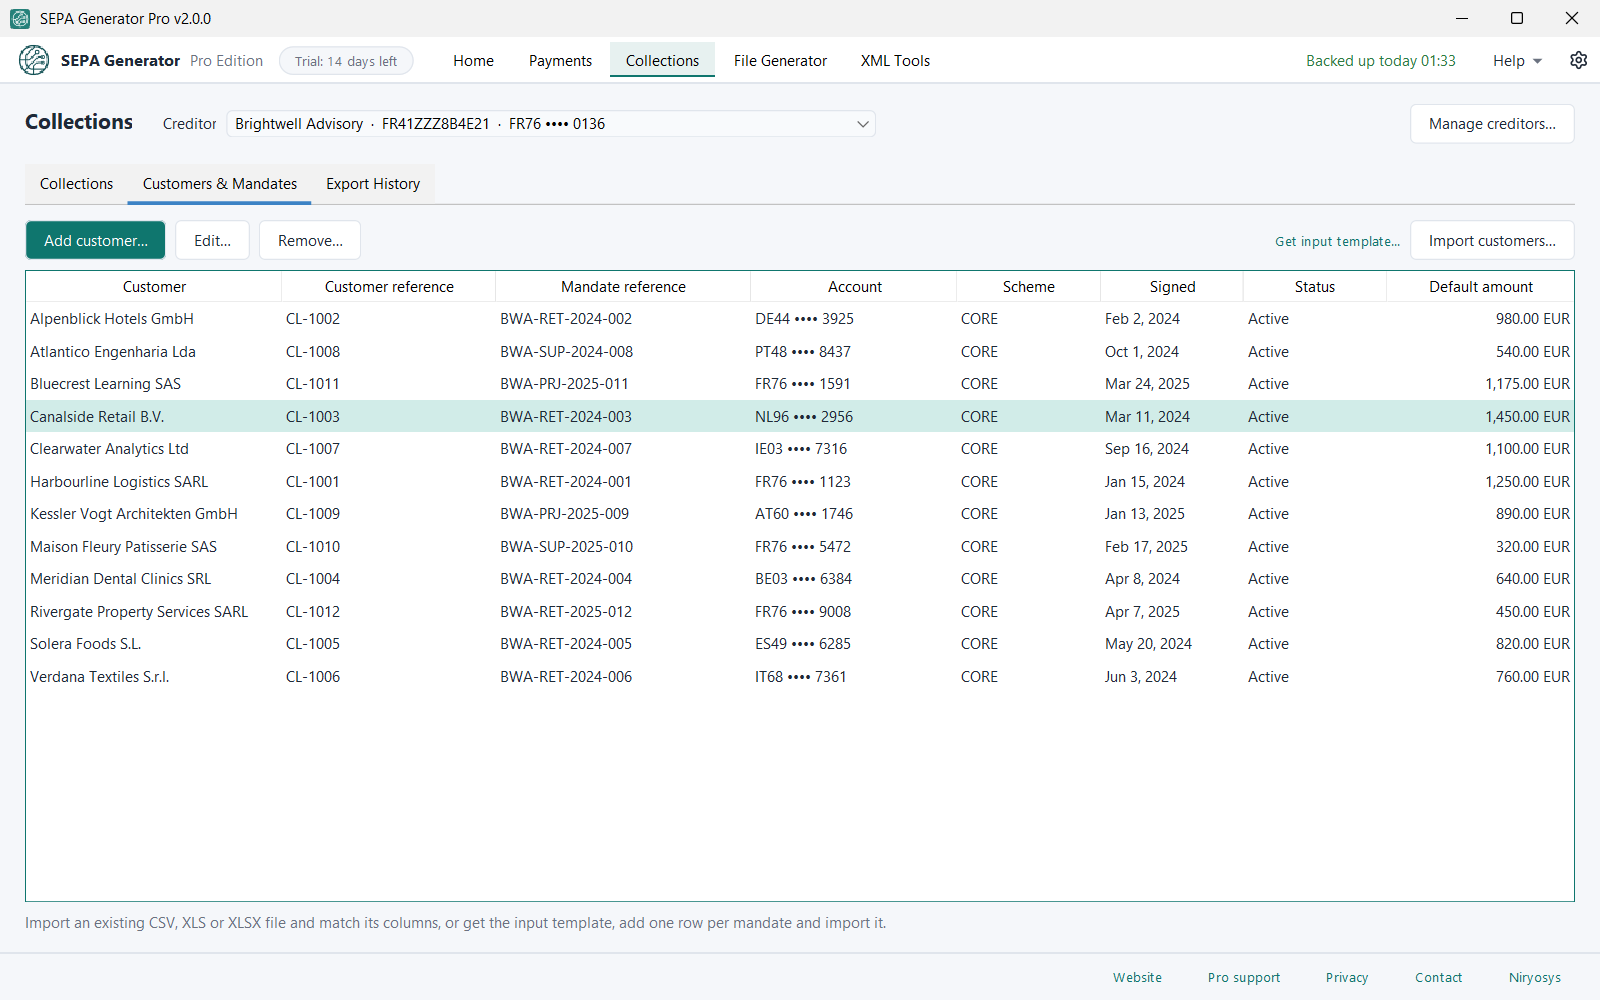
Task: Sort by the Mandate reference column header
Action: 623,287
